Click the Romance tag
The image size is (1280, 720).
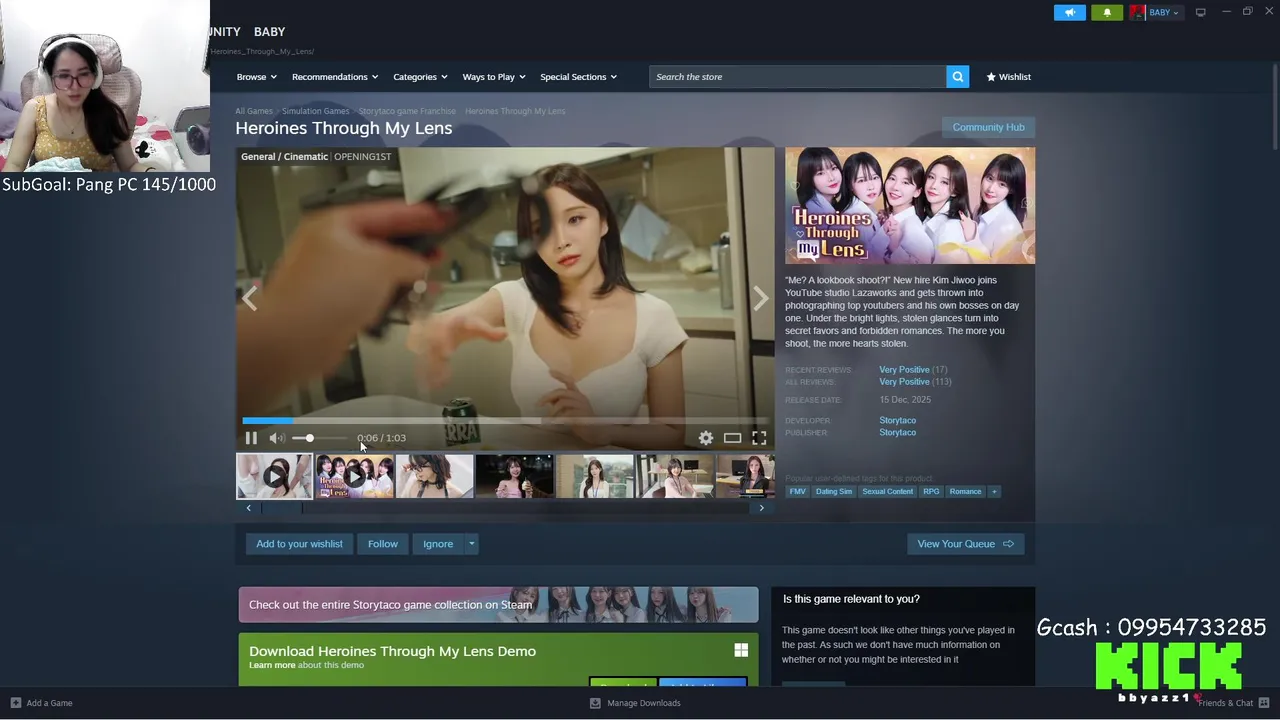click(965, 492)
